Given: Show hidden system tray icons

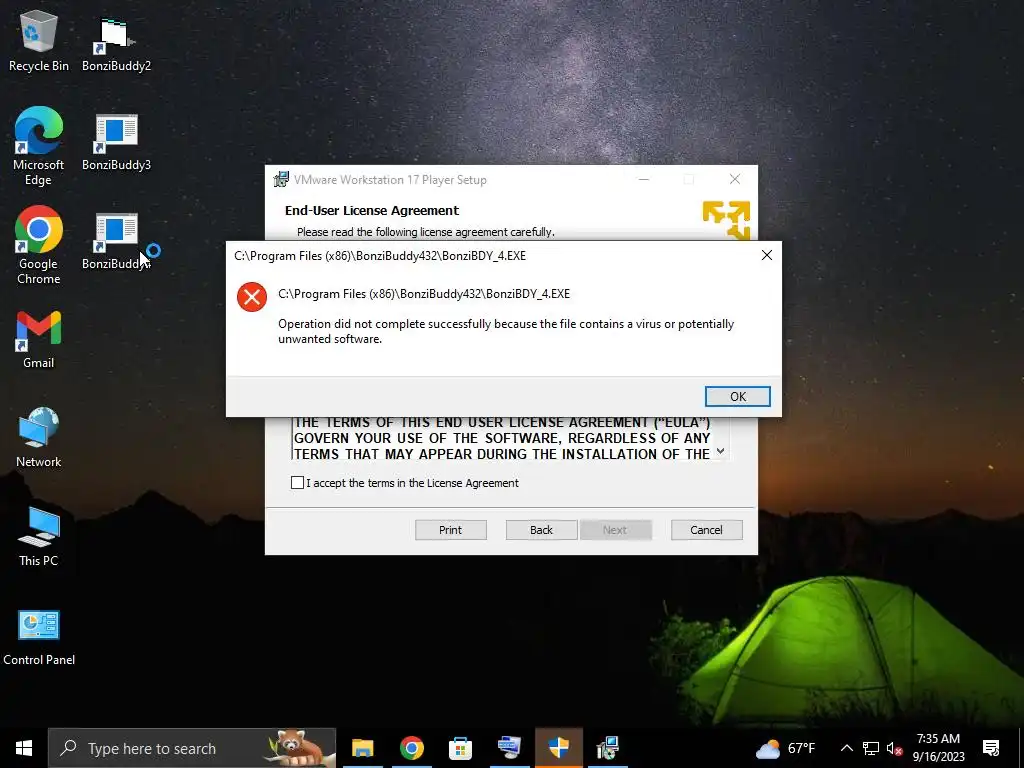Looking at the screenshot, I should pos(846,748).
